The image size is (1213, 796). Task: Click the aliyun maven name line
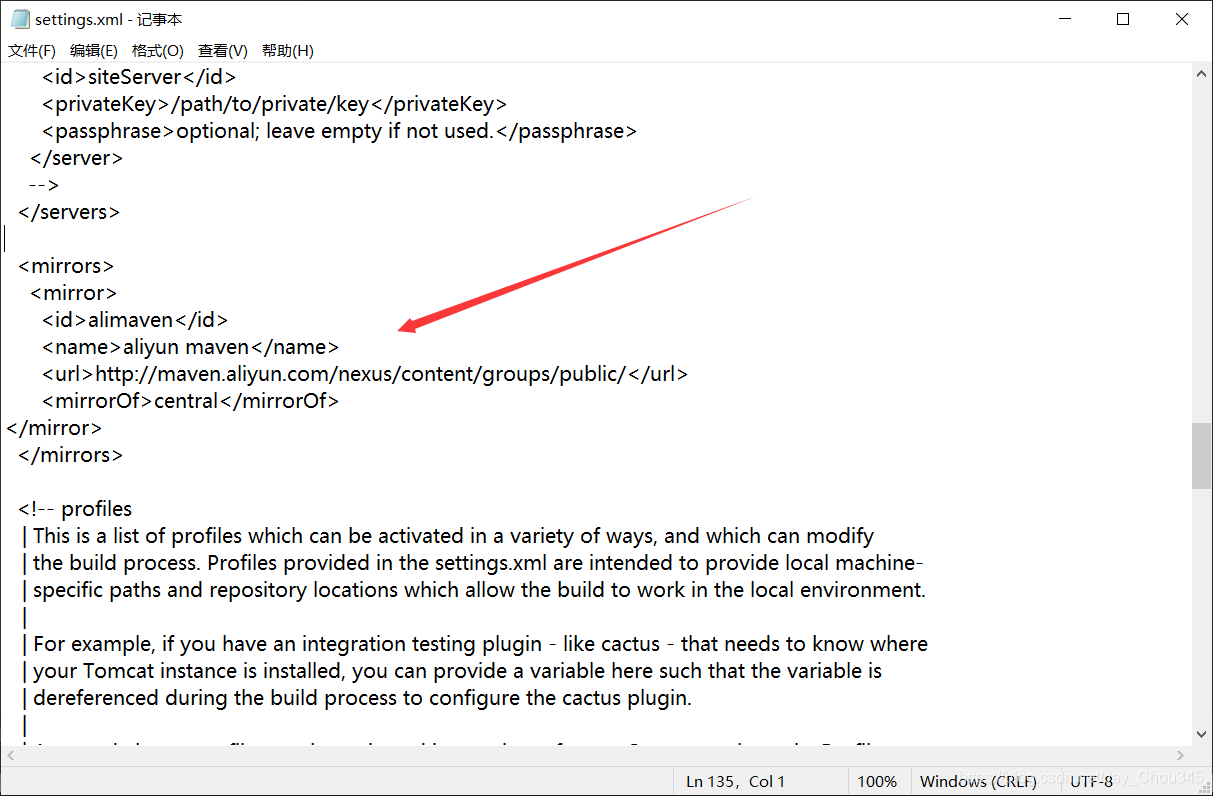pos(191,347)
